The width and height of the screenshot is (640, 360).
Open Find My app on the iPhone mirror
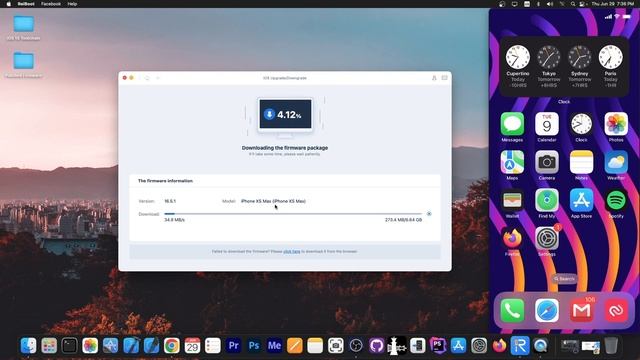pyautogui.click(x=547, y=200)
